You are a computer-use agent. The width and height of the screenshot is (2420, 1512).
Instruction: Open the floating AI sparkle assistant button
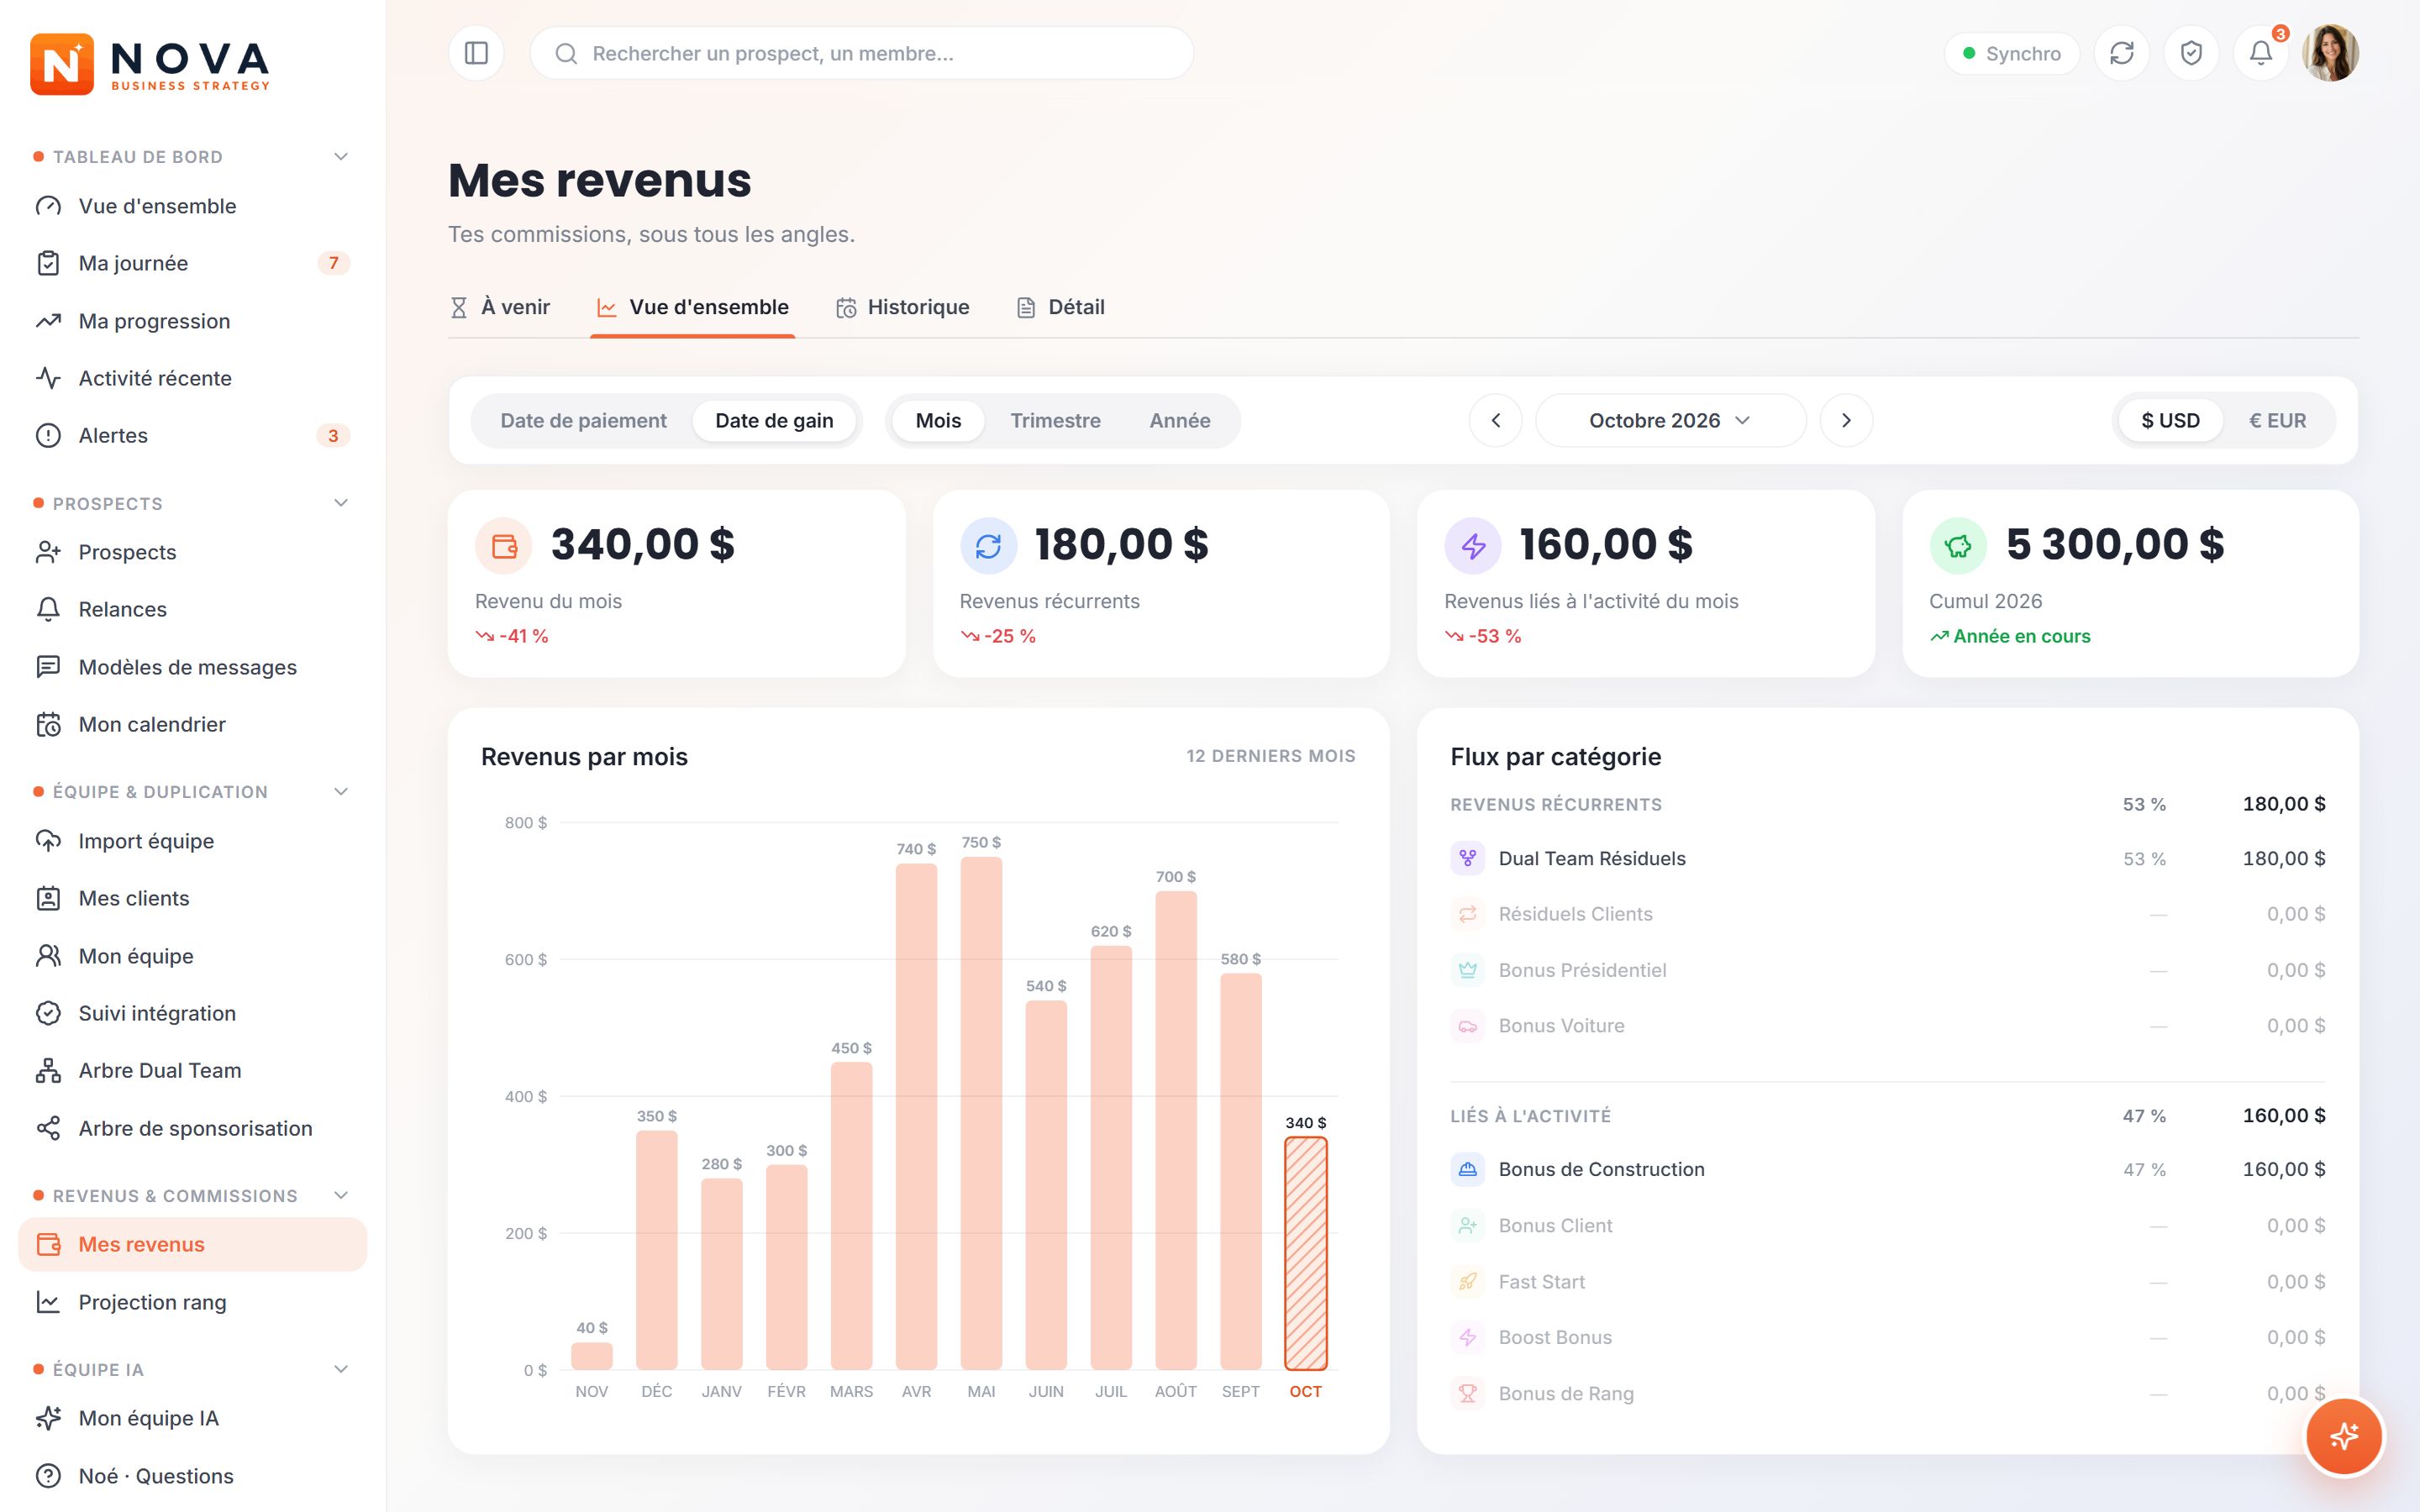click(x=2343, y=1436)
